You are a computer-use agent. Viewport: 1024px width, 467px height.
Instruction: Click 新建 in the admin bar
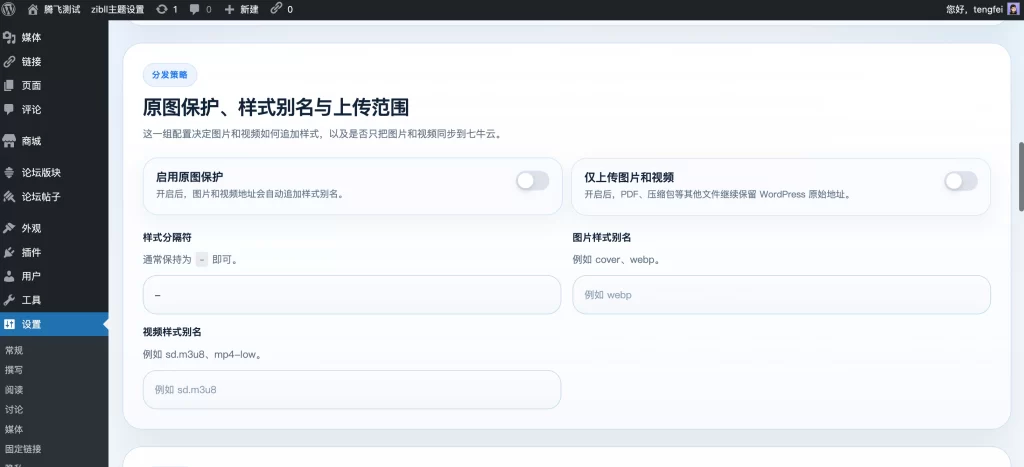249,9
